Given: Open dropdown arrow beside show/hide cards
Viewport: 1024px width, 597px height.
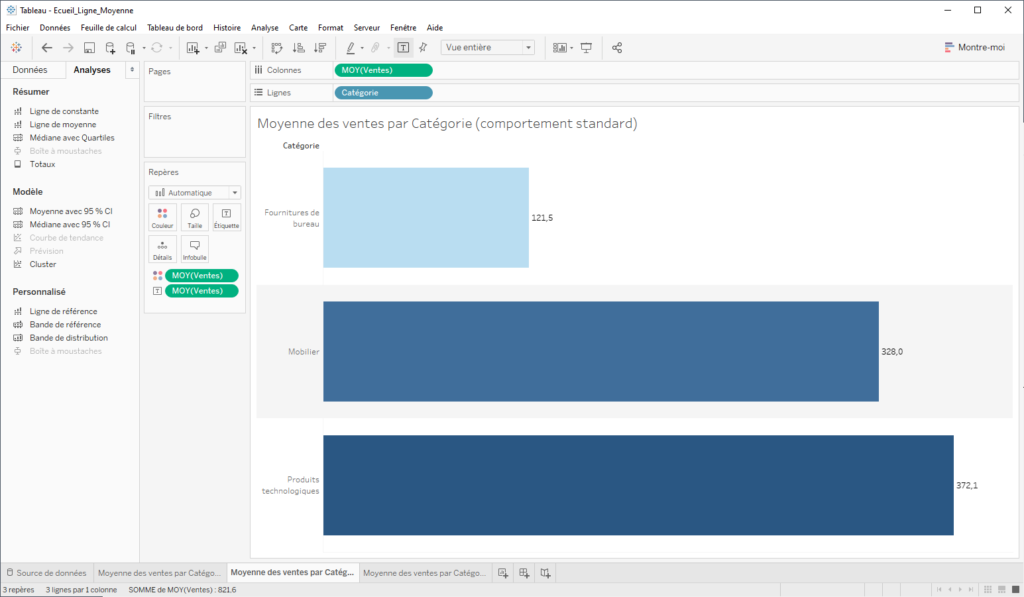Looking at the screenshot, I should click(x=571, y=48).
